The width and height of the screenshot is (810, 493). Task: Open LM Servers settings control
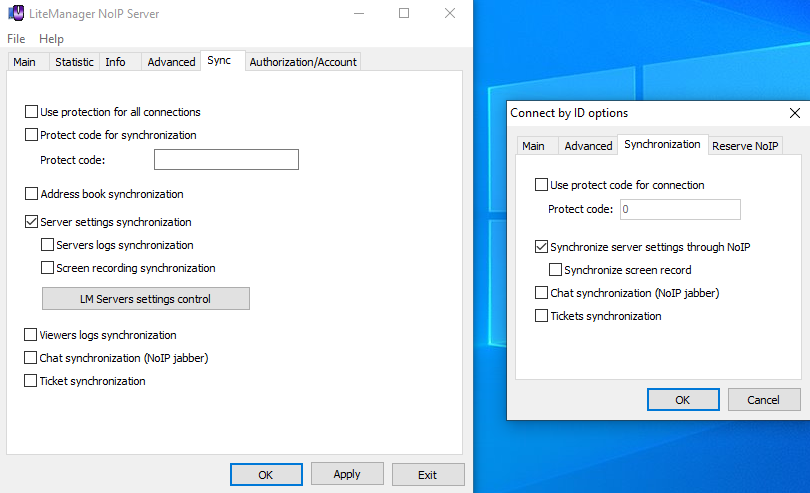coord(146,299)
